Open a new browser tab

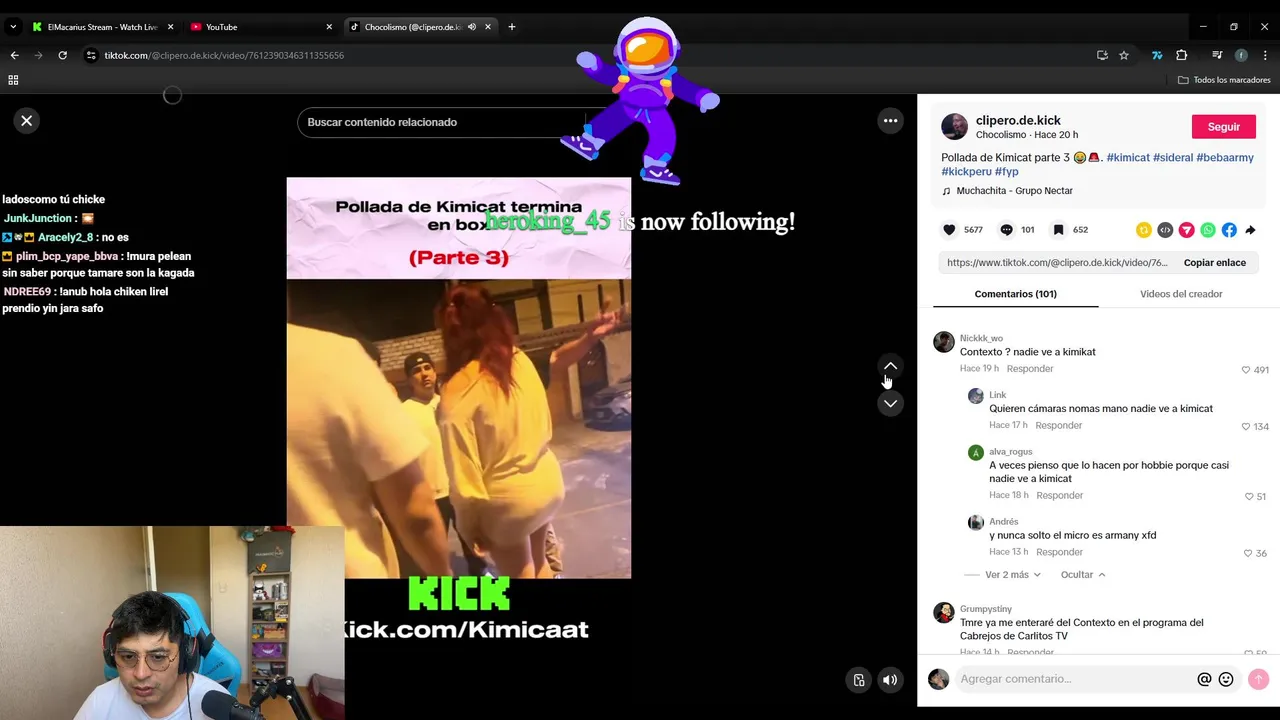click(512, 27)
